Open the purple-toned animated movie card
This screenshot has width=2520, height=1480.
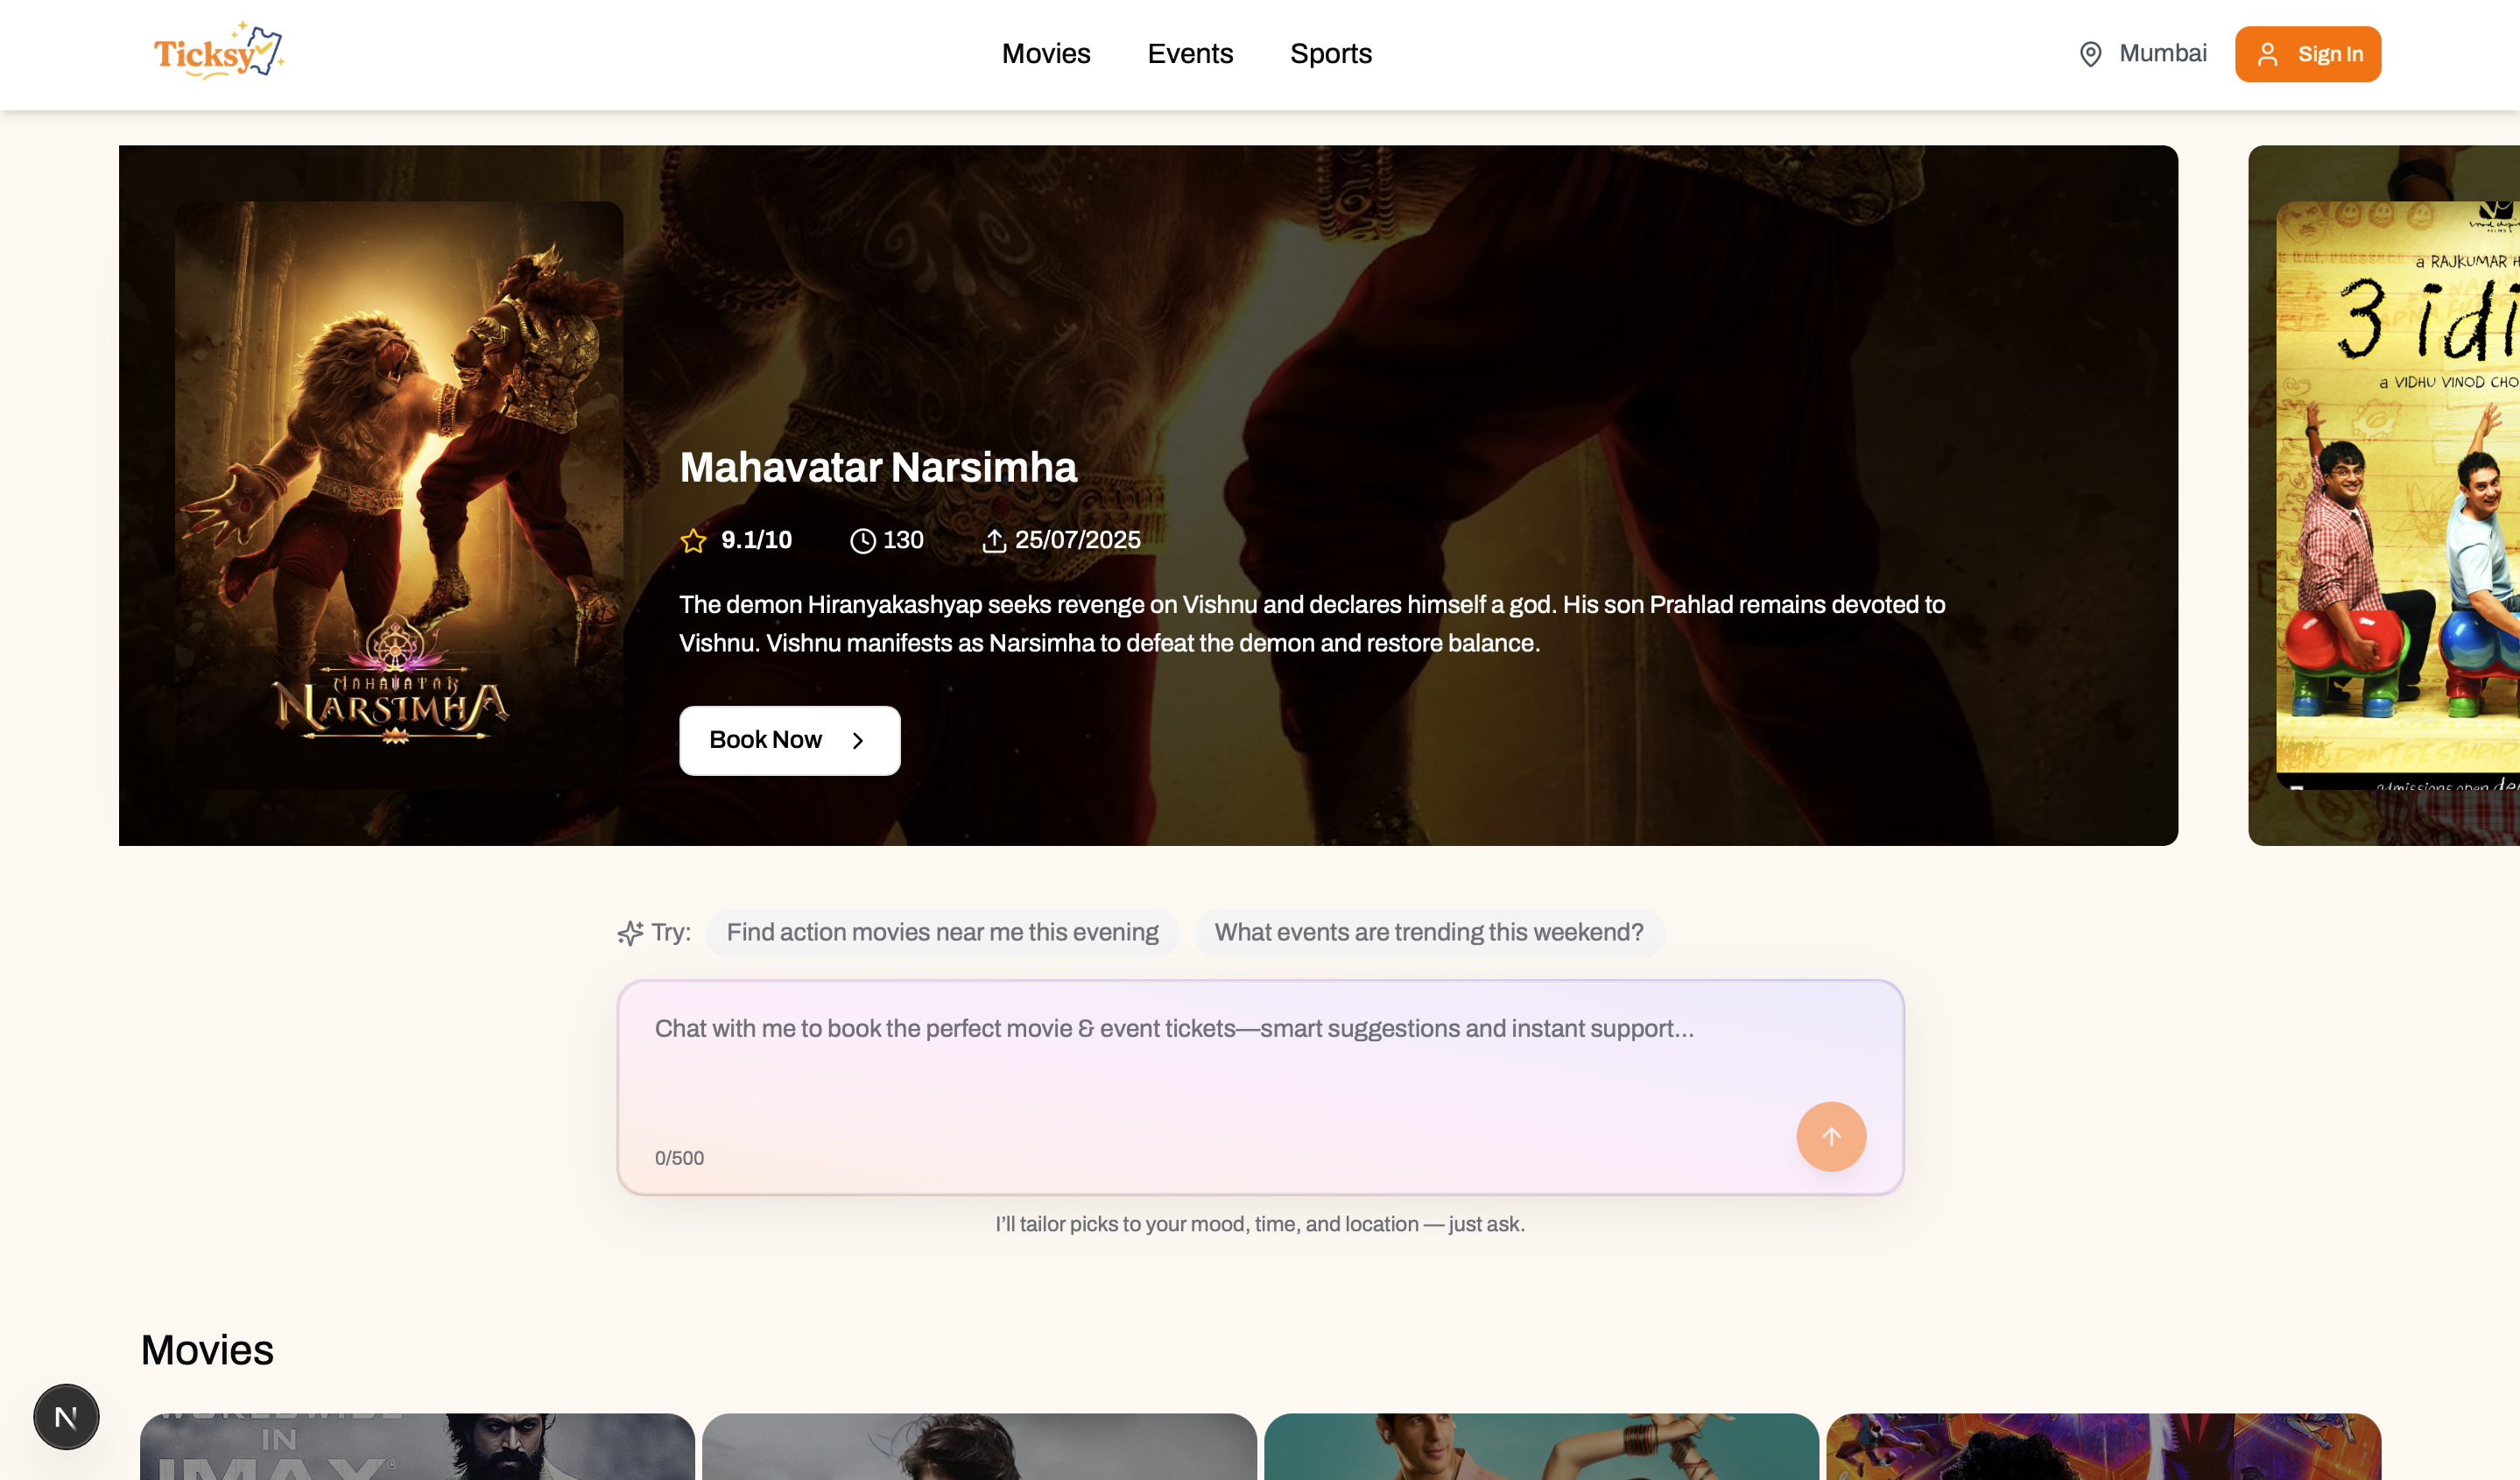(x=2103, y=1446)
